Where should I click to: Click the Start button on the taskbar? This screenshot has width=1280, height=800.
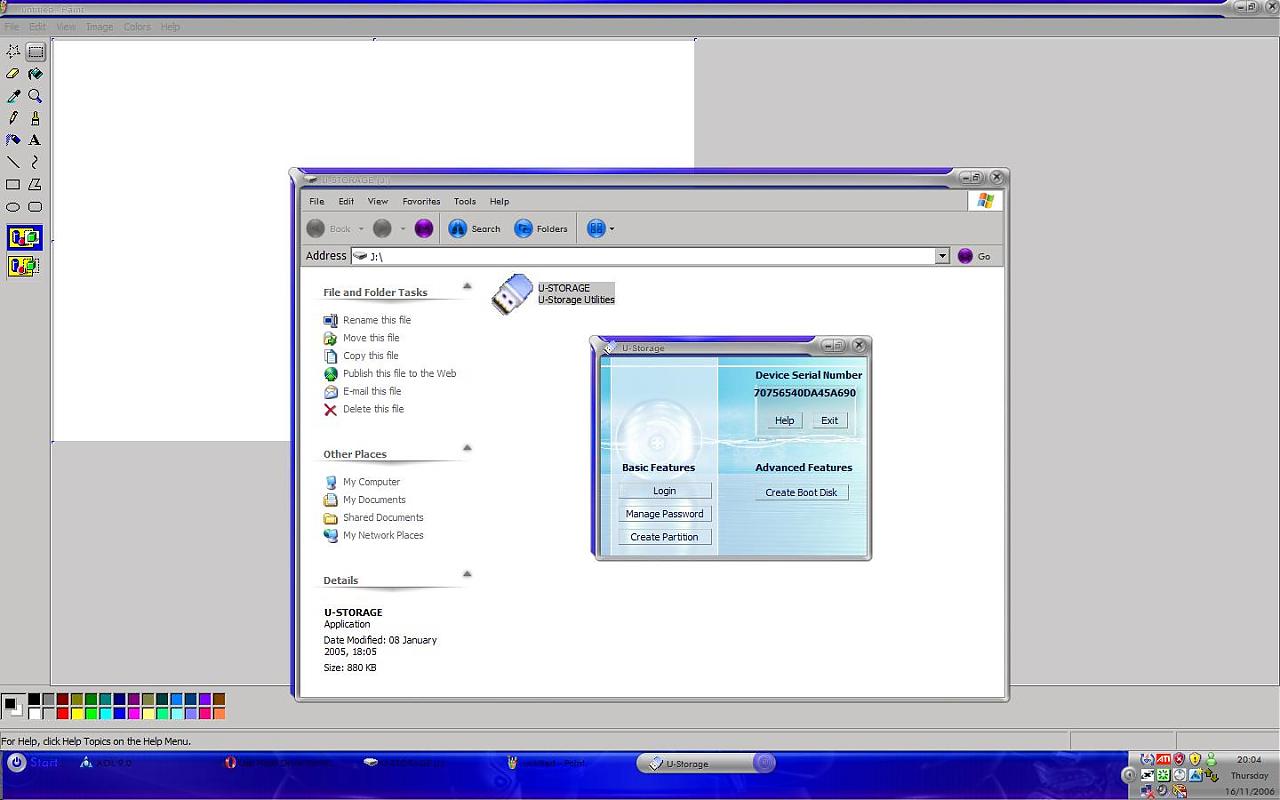pos(34,763)
